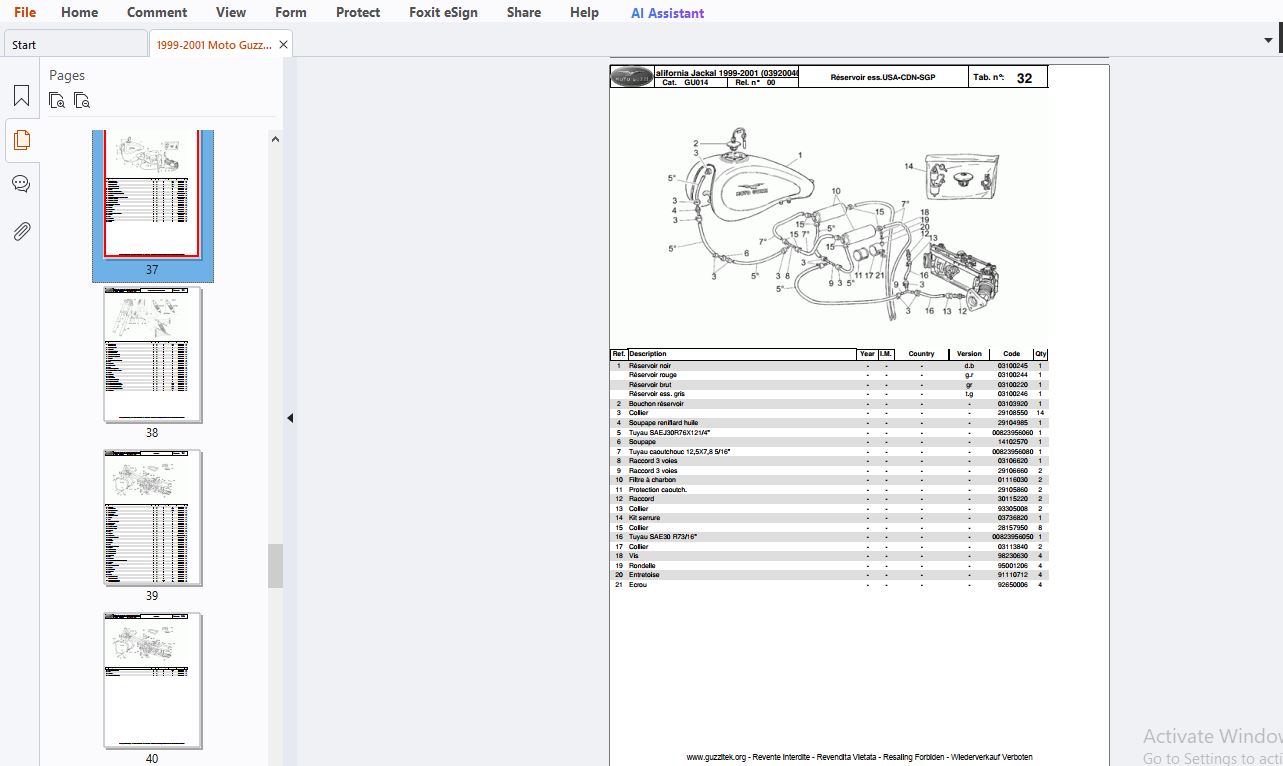Open the Foxit eSign tab
1283x766 pixels.
point(443,12)
